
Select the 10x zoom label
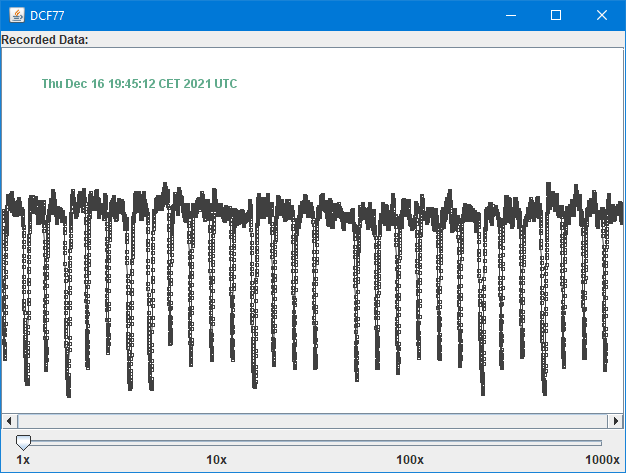[216, 459]
